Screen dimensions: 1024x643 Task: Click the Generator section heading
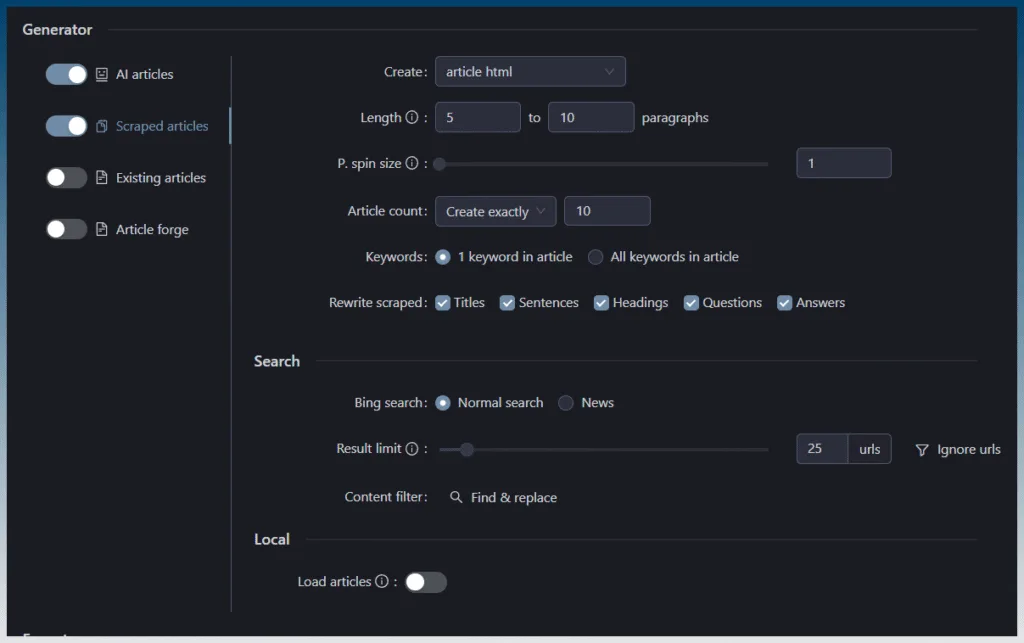(x=57, y=29)
